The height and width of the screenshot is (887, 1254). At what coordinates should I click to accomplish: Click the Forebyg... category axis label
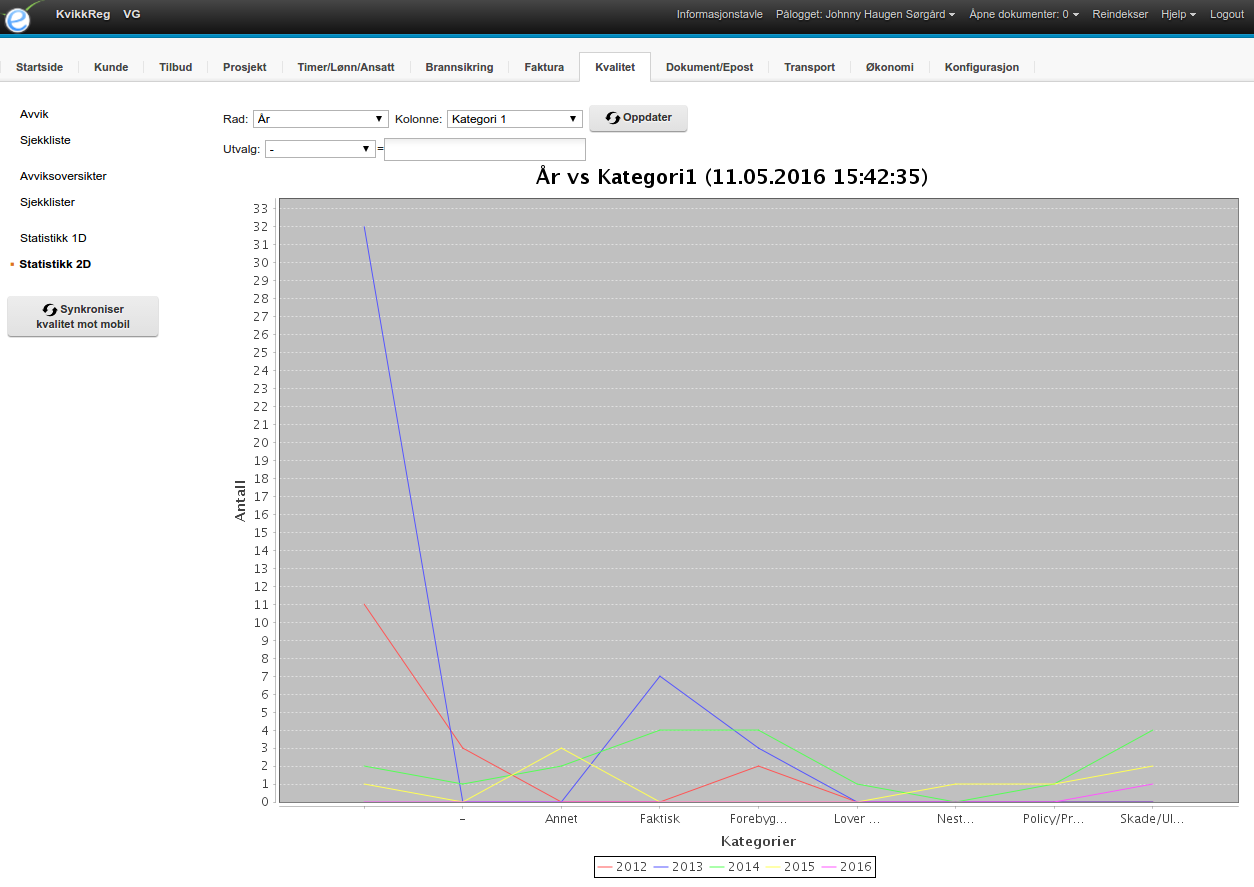click(758, 818)
